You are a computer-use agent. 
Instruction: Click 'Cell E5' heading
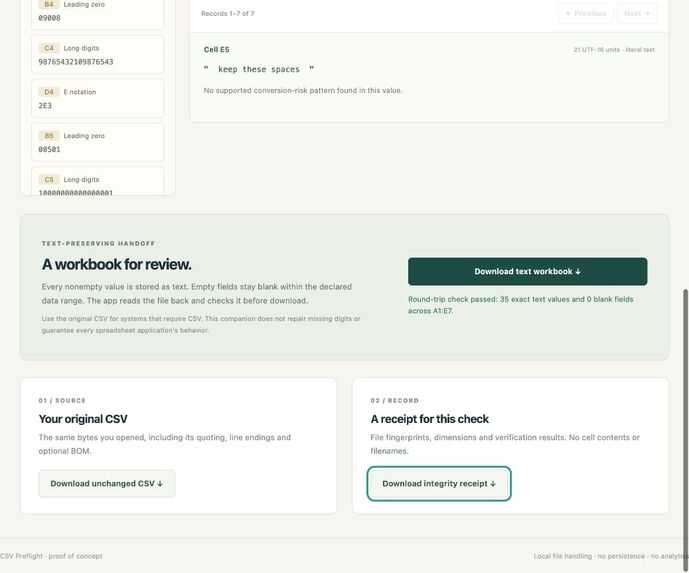(216, 50)
